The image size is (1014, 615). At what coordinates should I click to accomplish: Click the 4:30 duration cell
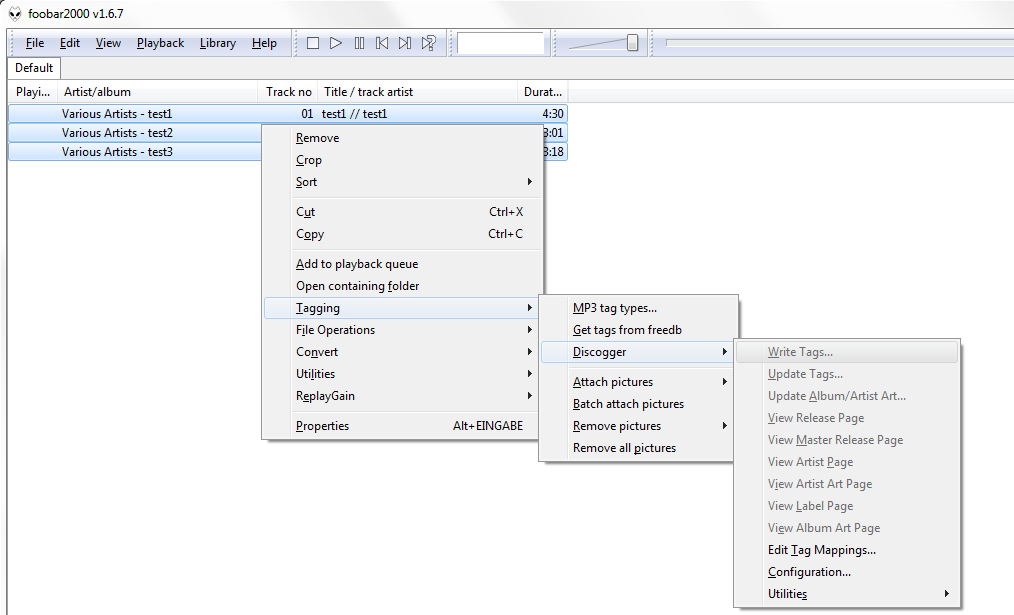point(553,114)
